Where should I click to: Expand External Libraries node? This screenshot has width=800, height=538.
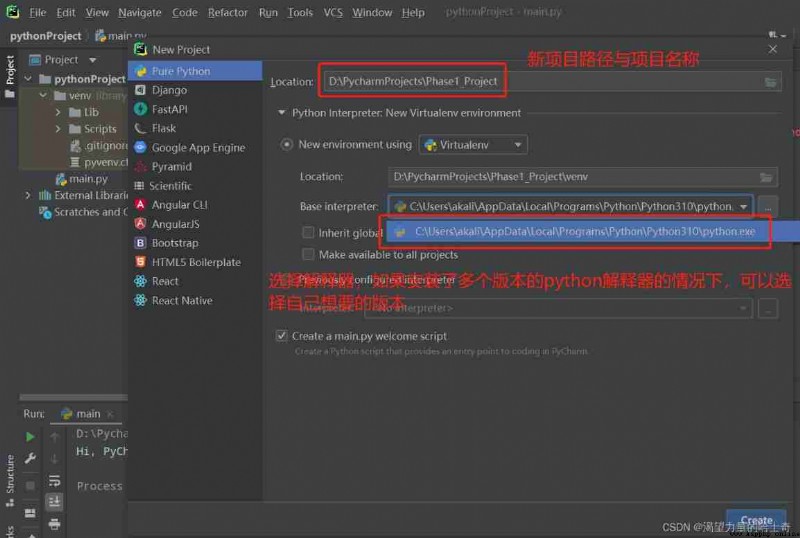(x=28, y=195)
